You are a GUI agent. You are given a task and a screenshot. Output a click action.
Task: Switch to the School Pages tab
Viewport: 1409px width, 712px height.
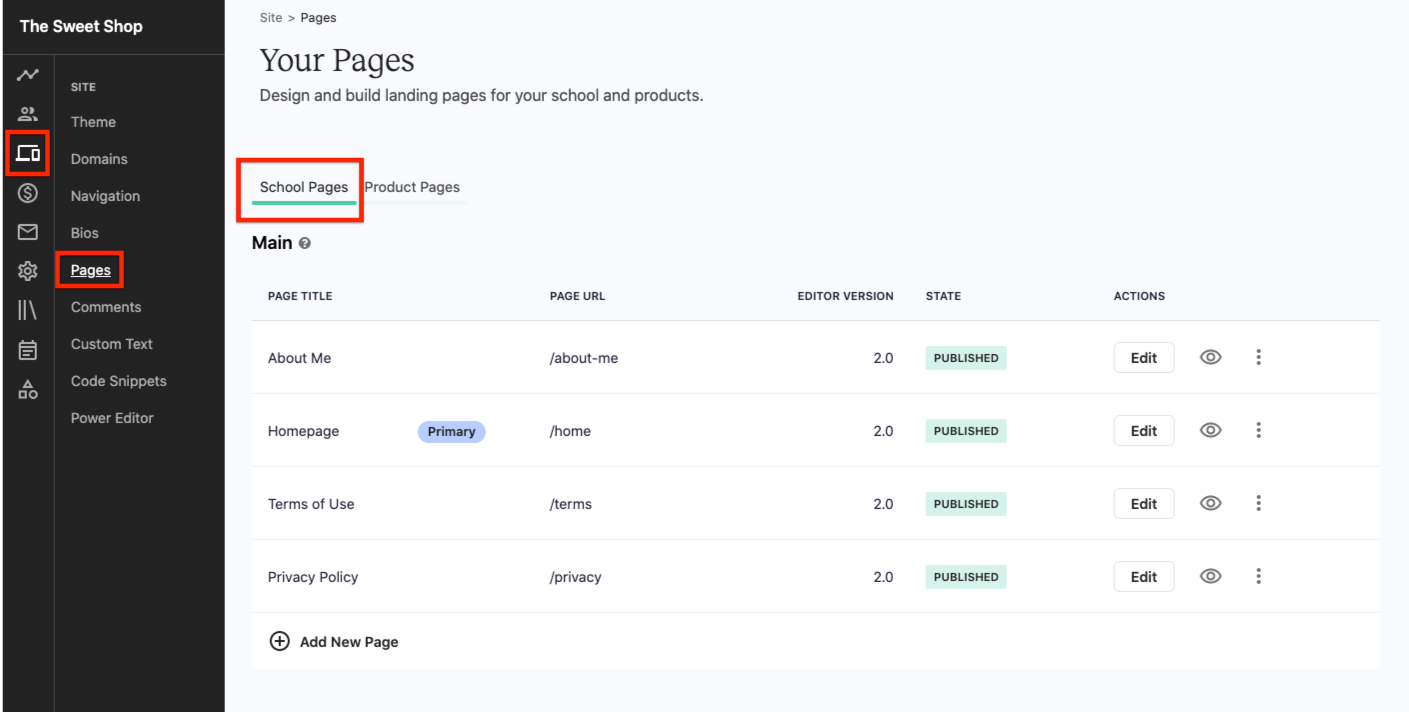tap(304, 187)
